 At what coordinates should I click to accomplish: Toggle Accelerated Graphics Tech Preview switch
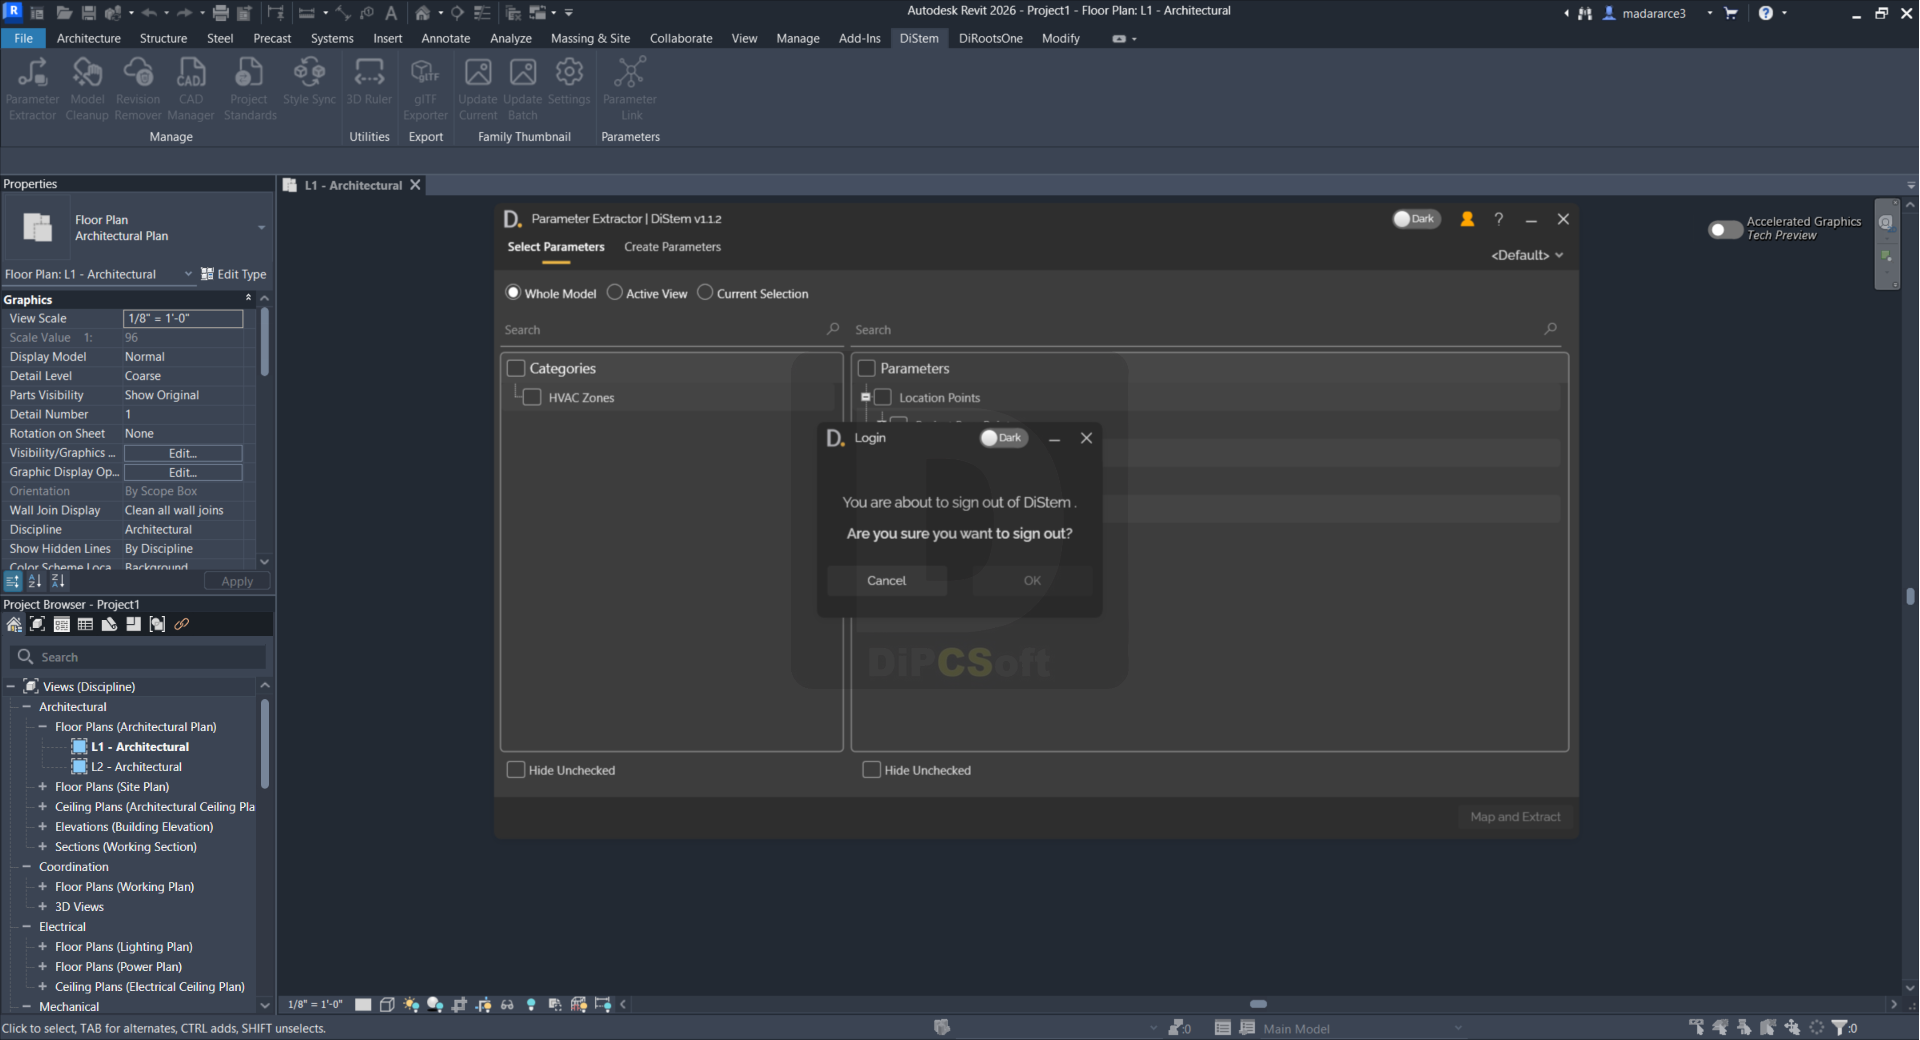pos(1725,229)
